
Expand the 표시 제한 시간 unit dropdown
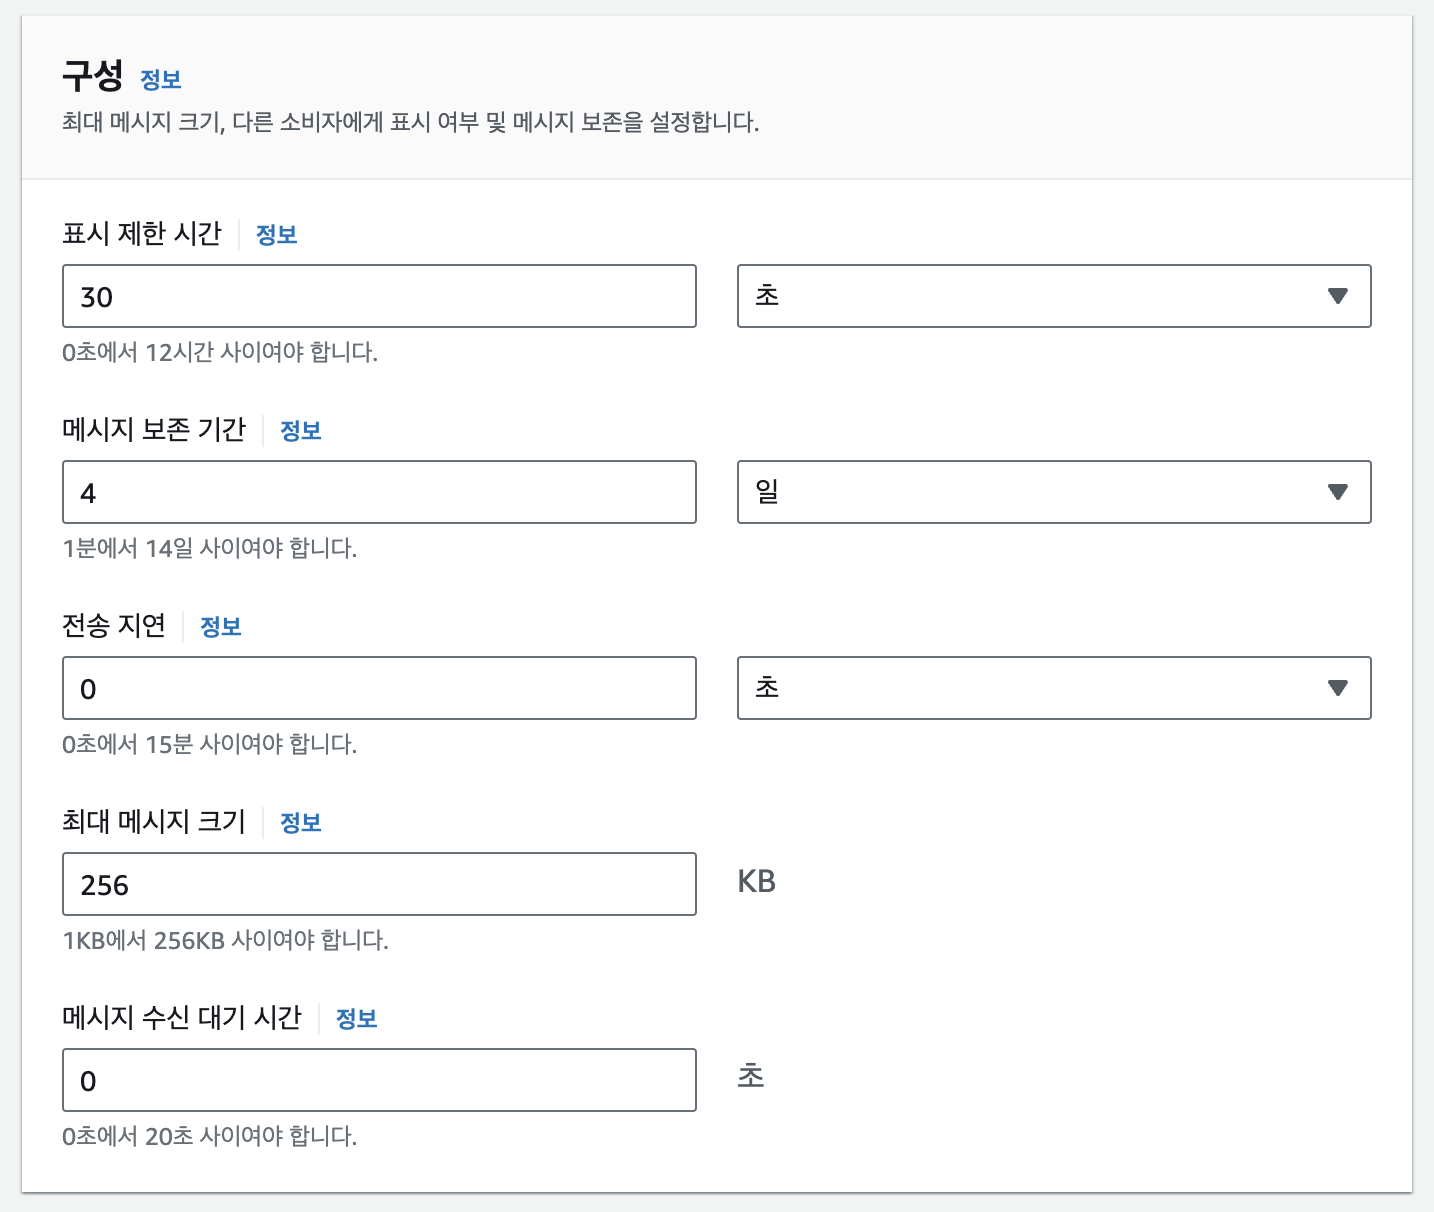pyautogui.click(x=1054, y=296)
